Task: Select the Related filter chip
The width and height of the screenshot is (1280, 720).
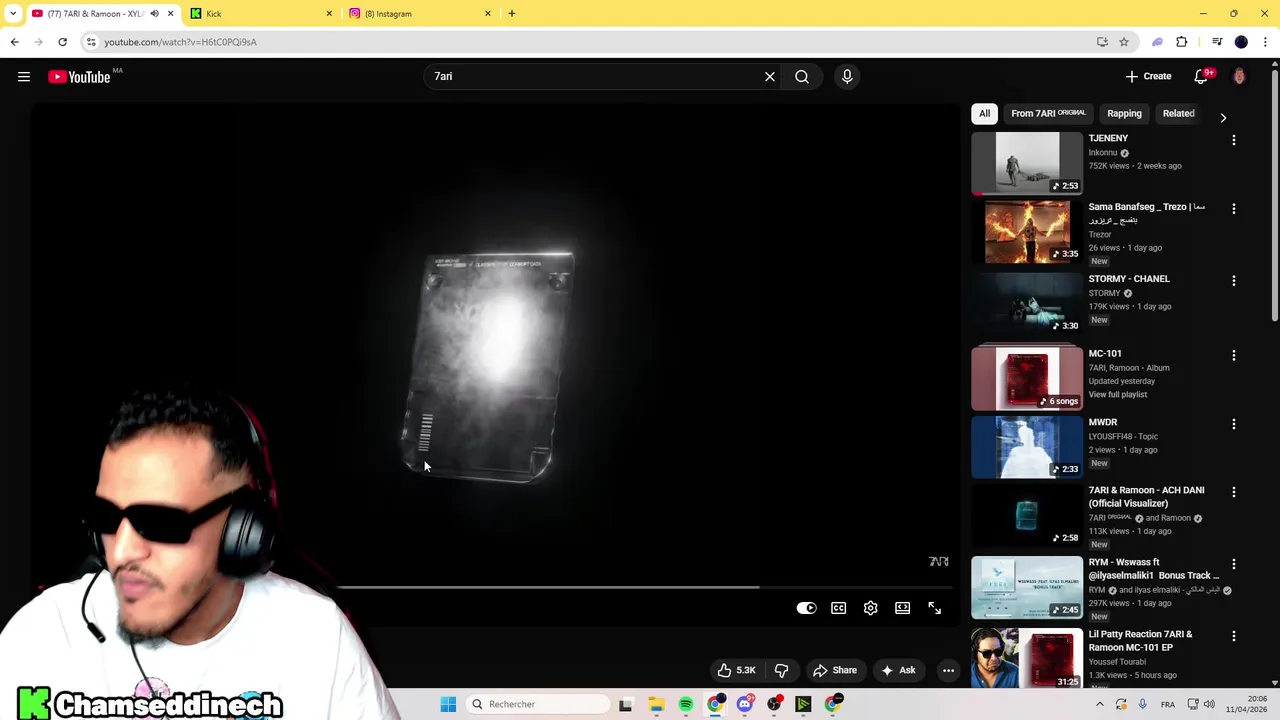Action: pyautogui.click(x=1178, y=114)
